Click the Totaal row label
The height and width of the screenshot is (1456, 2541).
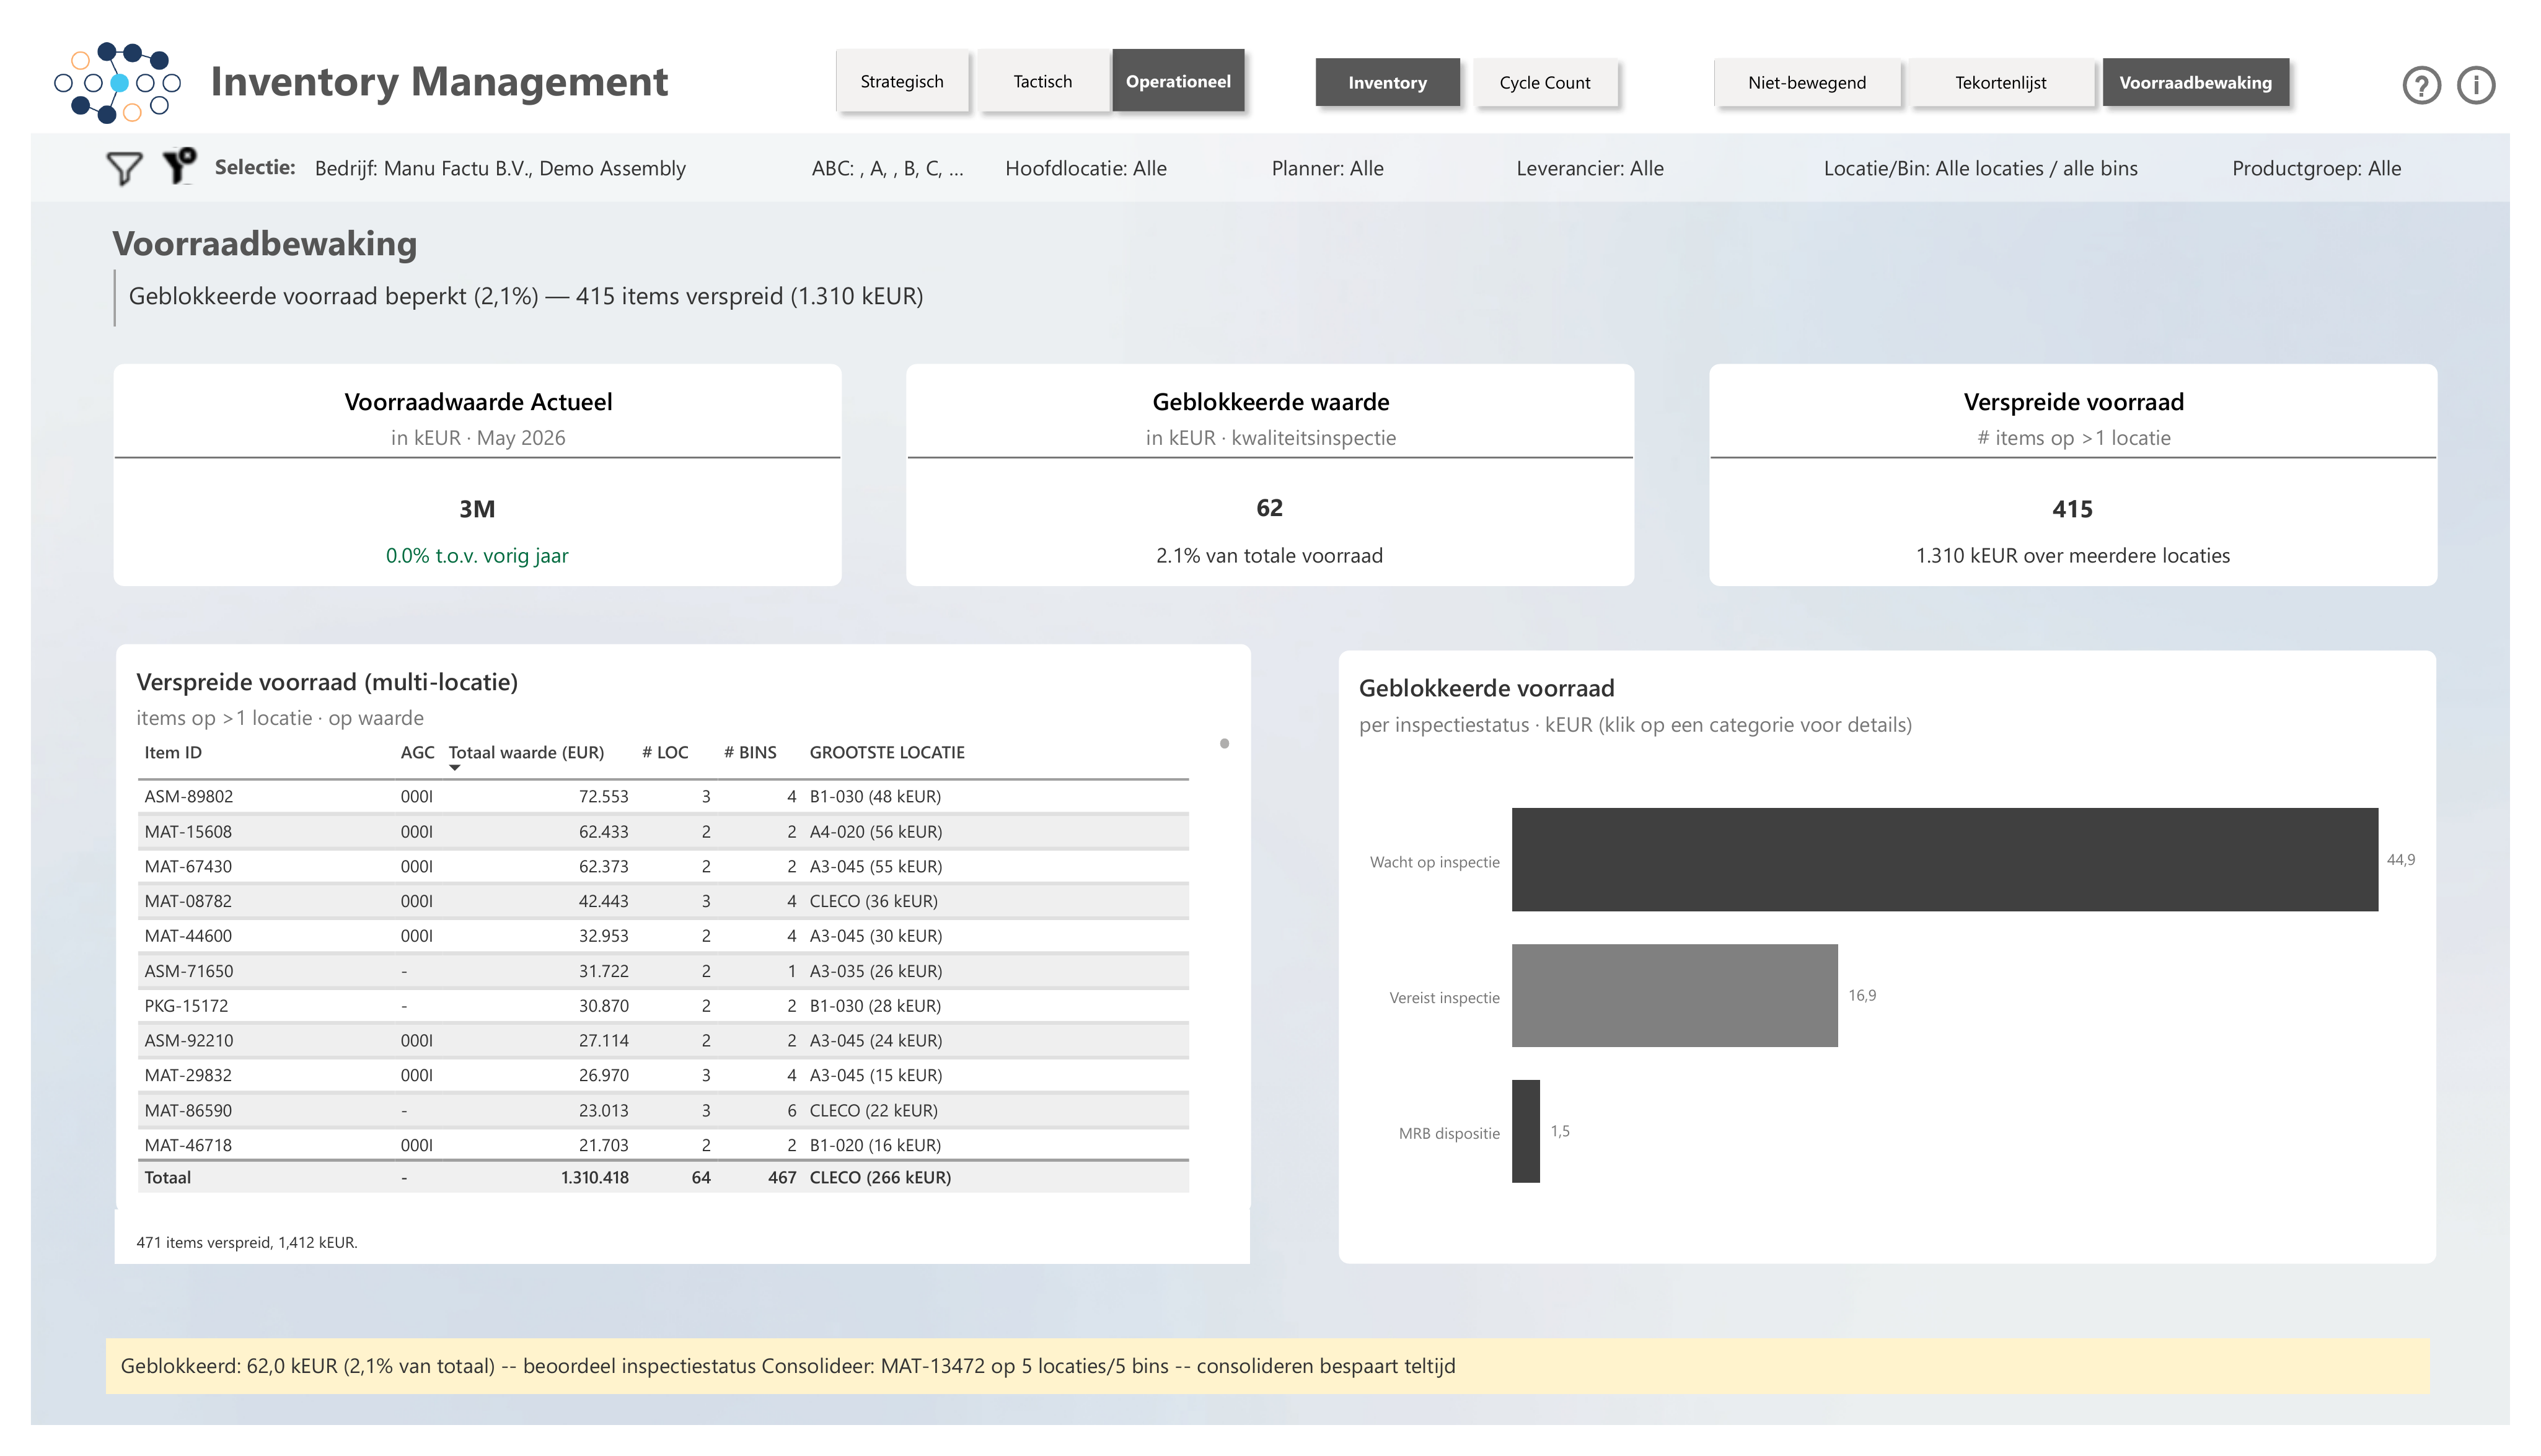(x=167, y=1177)
